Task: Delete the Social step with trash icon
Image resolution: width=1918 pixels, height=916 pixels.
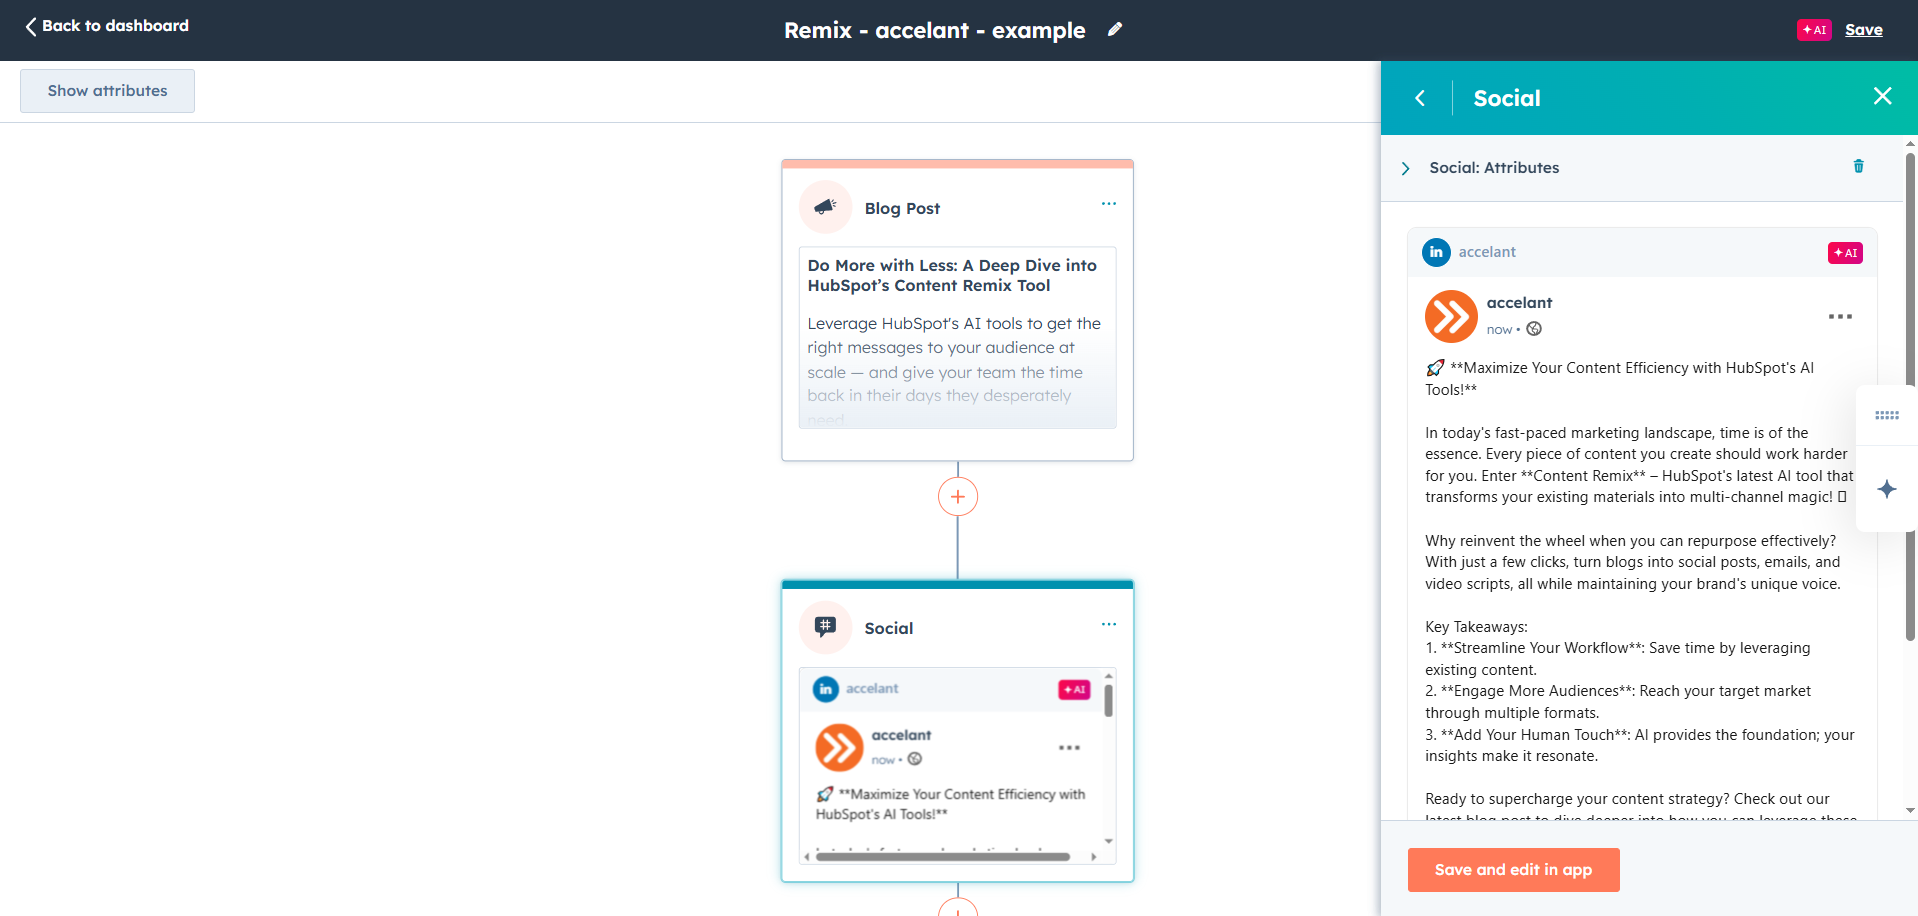Action: (x=1859, y=166)
